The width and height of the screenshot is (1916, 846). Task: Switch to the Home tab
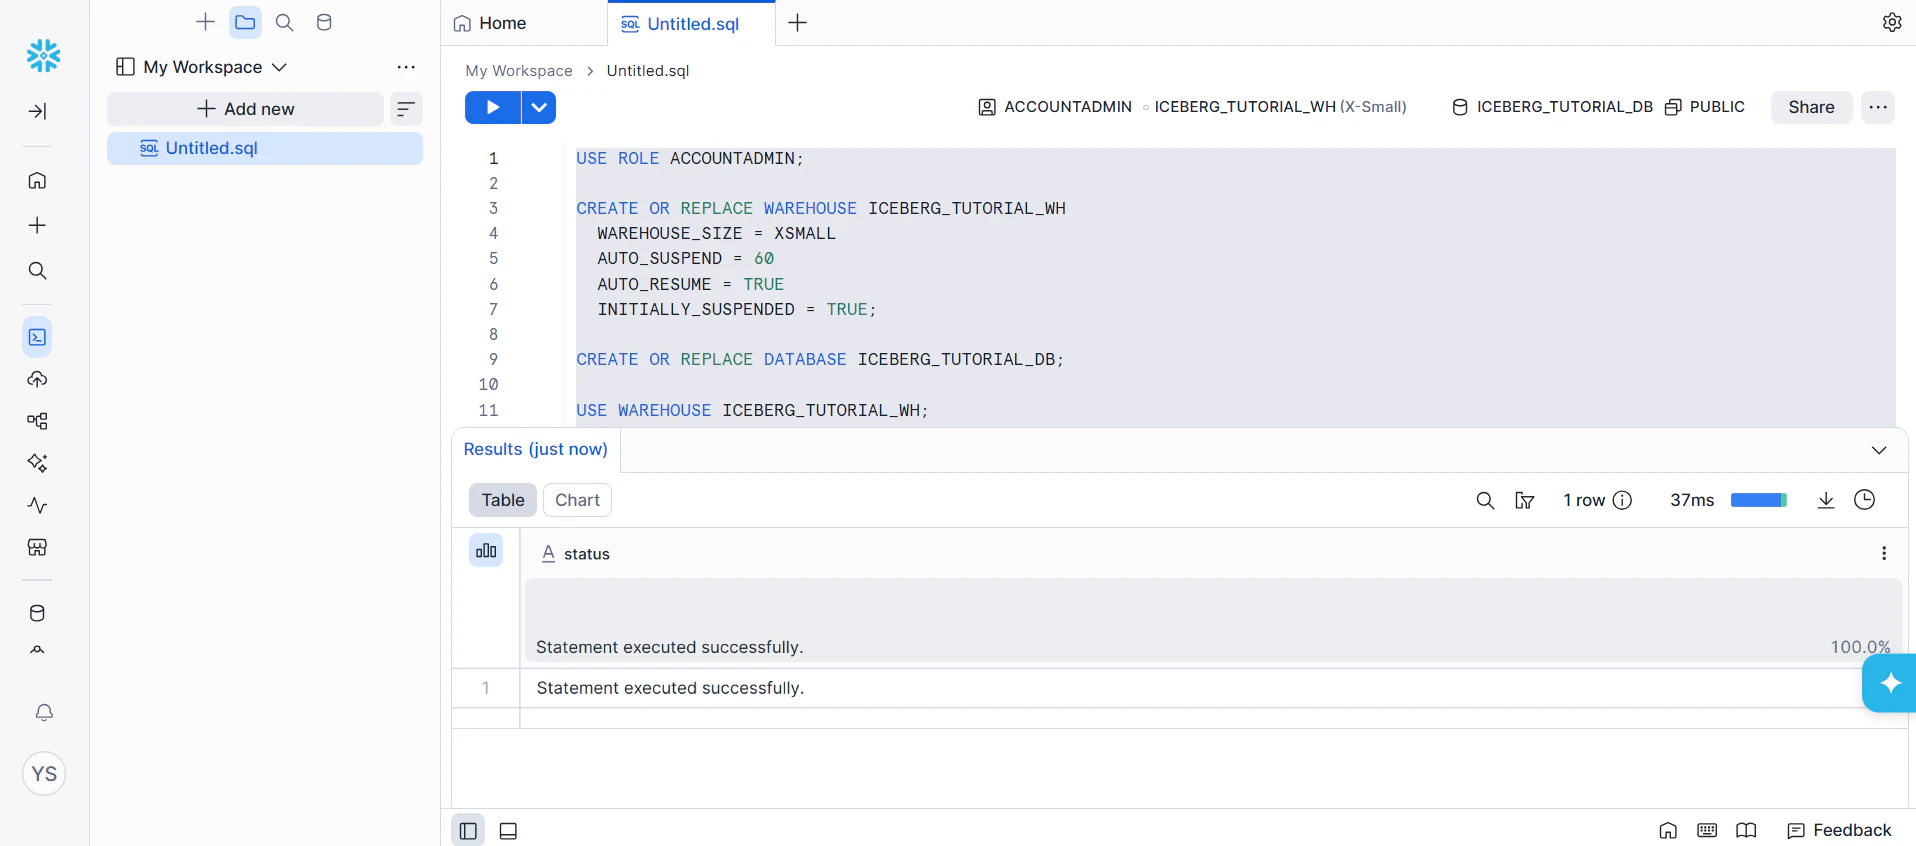(491, 23)
